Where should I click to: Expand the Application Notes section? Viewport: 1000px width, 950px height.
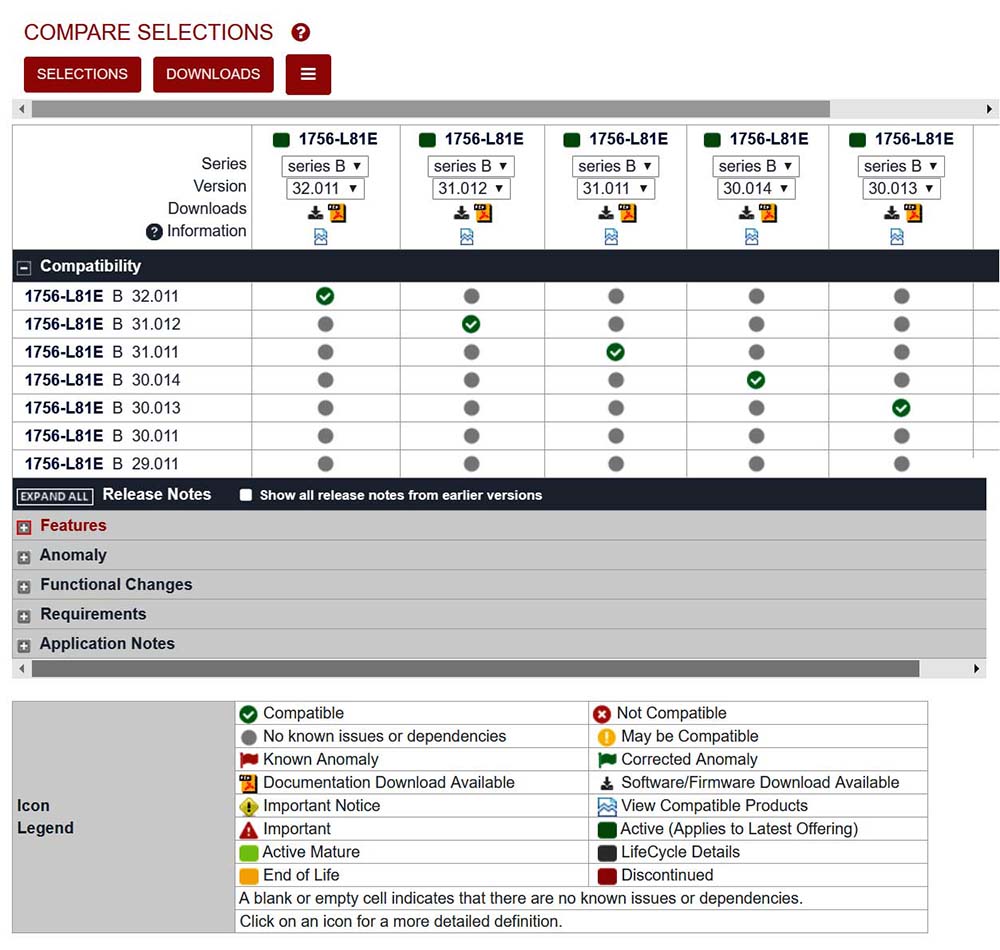pos(24,646)
